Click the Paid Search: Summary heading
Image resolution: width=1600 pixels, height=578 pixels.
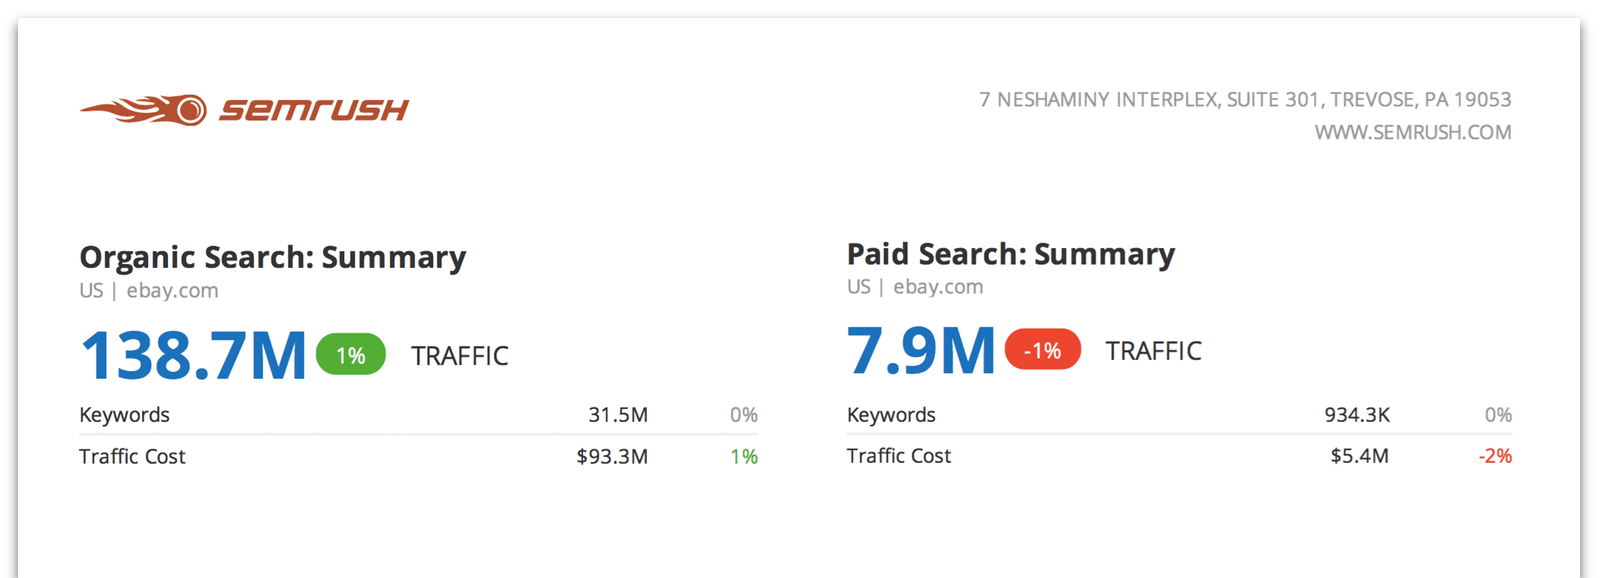[x=1011, y=254]
